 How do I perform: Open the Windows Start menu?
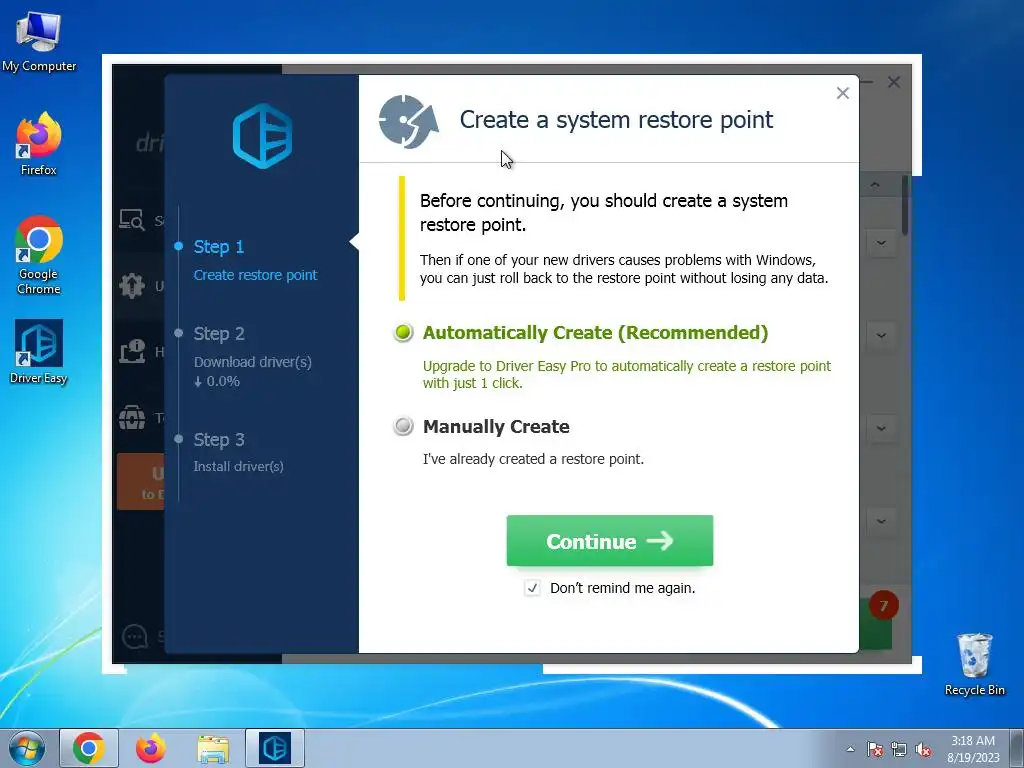point(27,748)
